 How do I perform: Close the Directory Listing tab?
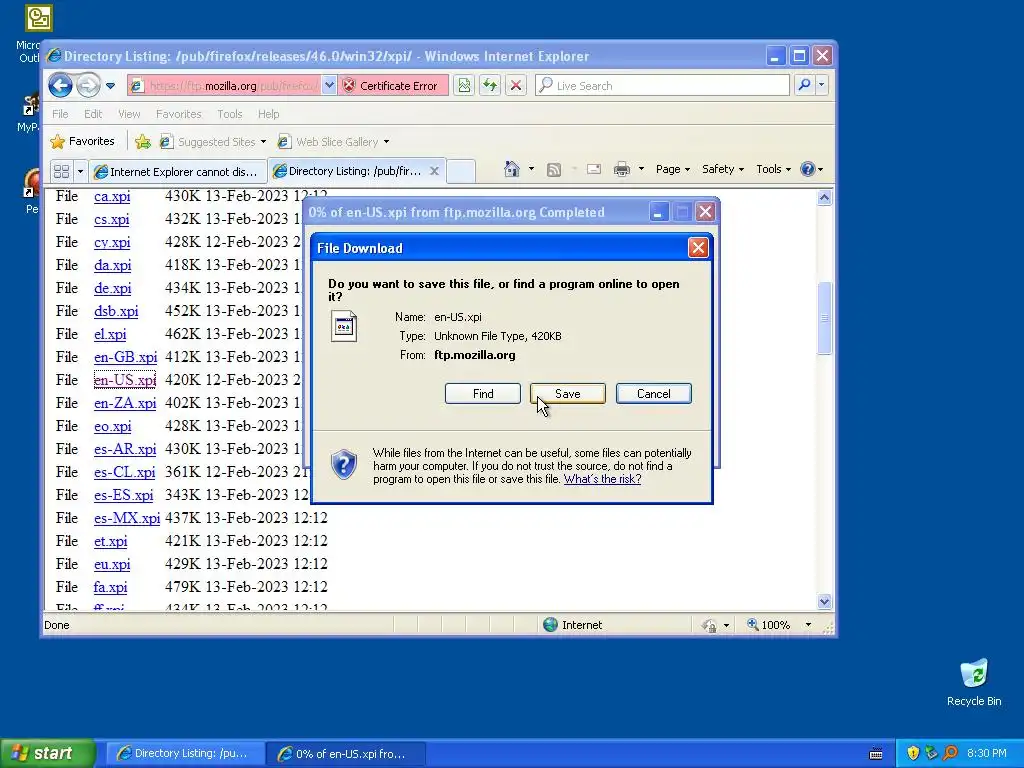tap(434, 171)
